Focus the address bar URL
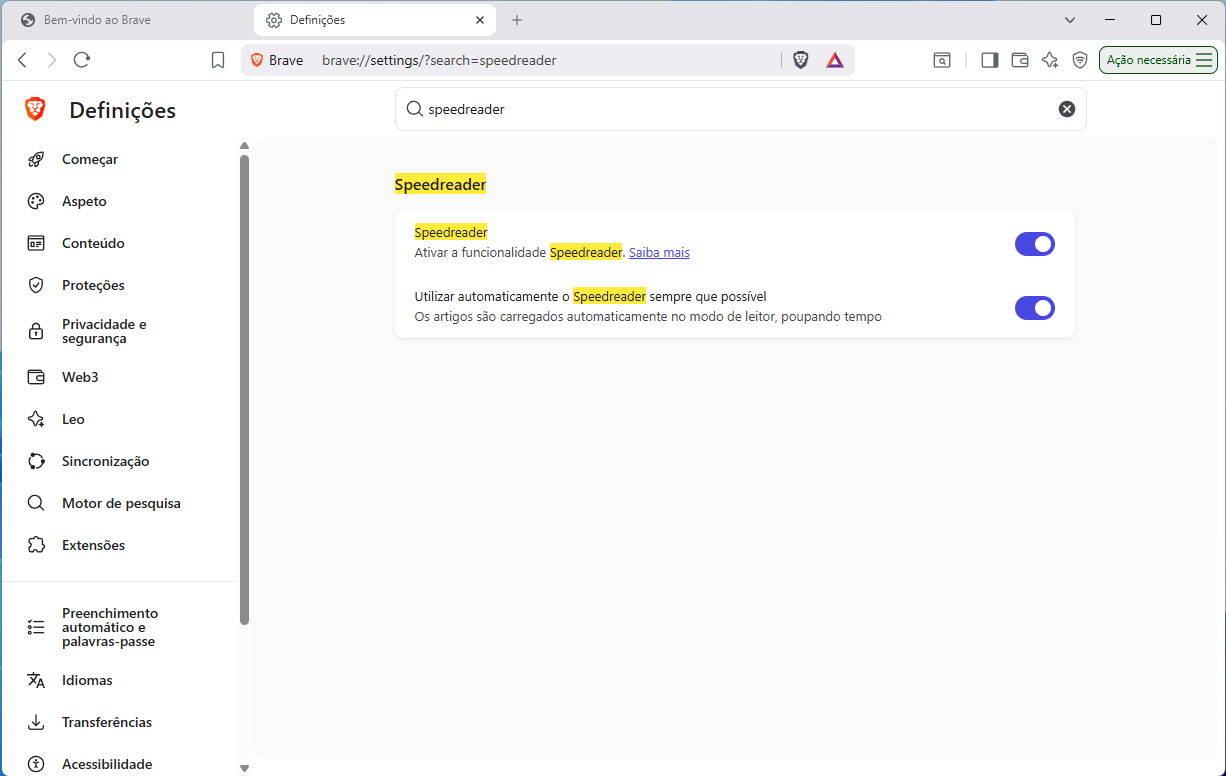1226x776 pixels. [x=439, y=60]
